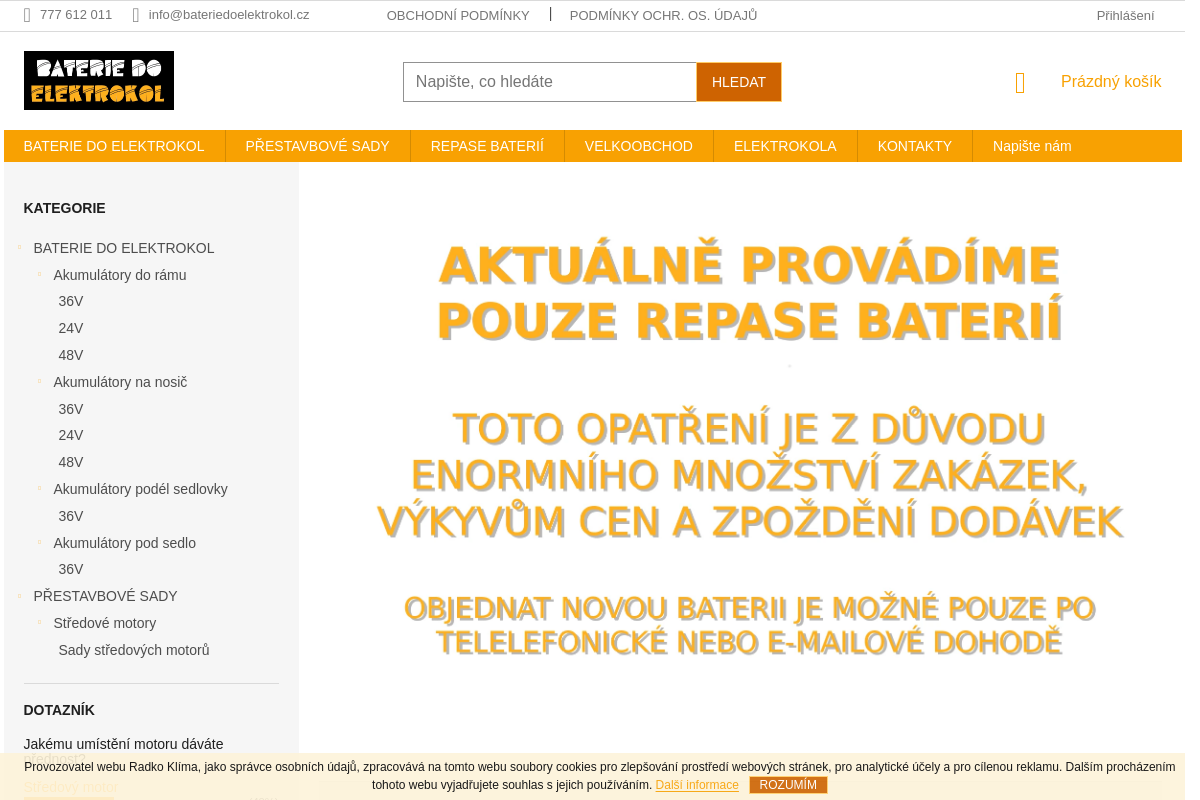
Task: Click the HLEDAT search button
Action: (739, 82)
